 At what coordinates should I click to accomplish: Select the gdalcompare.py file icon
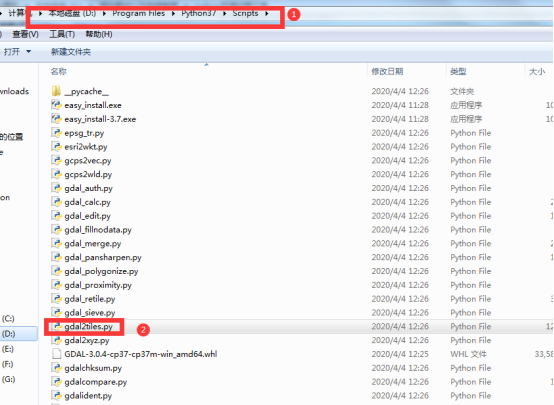click(56, 382)
